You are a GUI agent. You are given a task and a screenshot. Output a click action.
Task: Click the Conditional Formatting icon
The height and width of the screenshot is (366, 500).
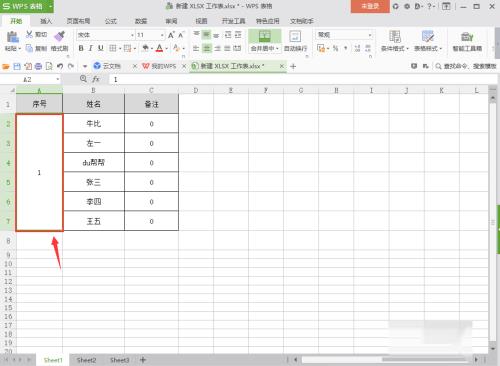[x=395, y=36]
